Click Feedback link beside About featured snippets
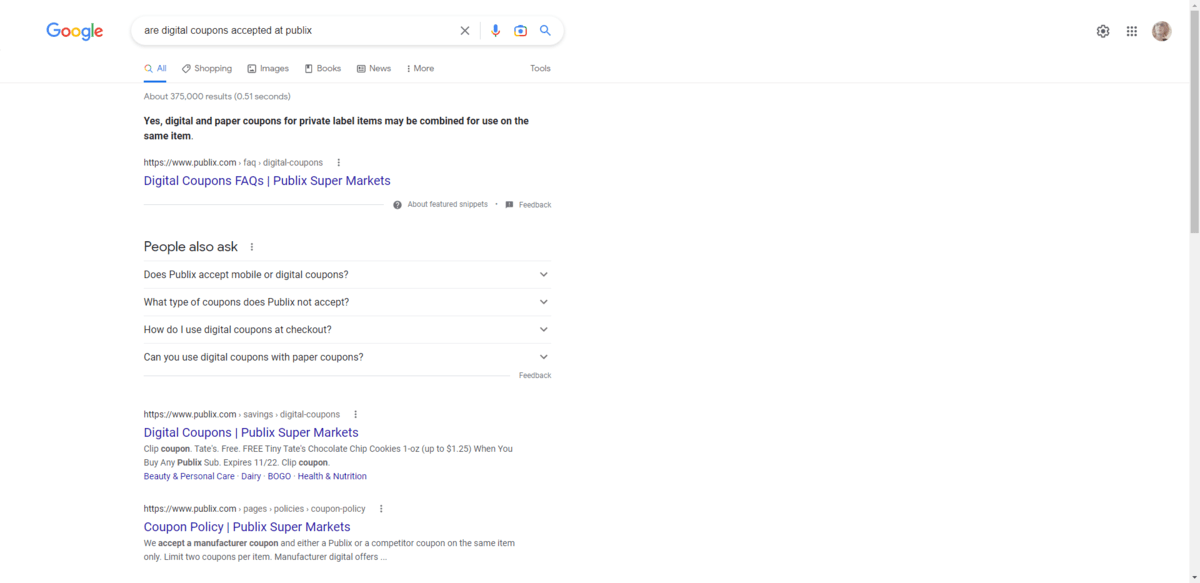The image size is (1200, 583). point(535,205)
